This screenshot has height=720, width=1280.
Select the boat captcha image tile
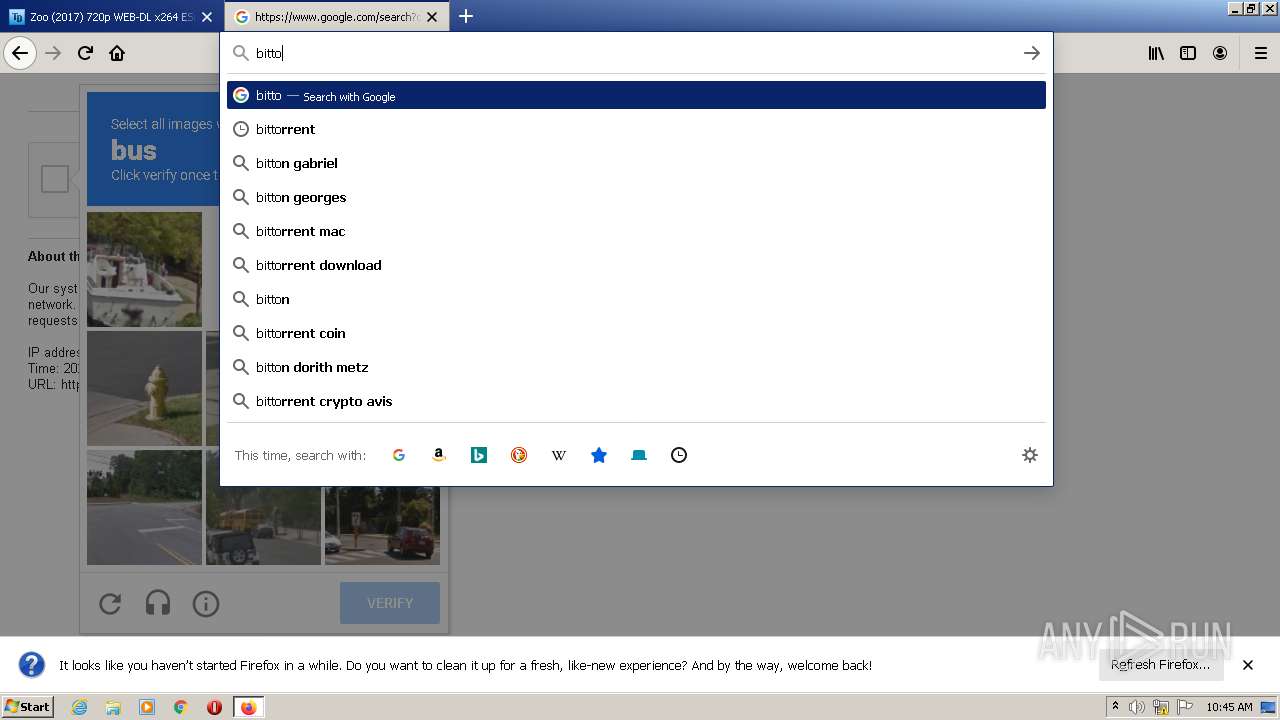144,269
